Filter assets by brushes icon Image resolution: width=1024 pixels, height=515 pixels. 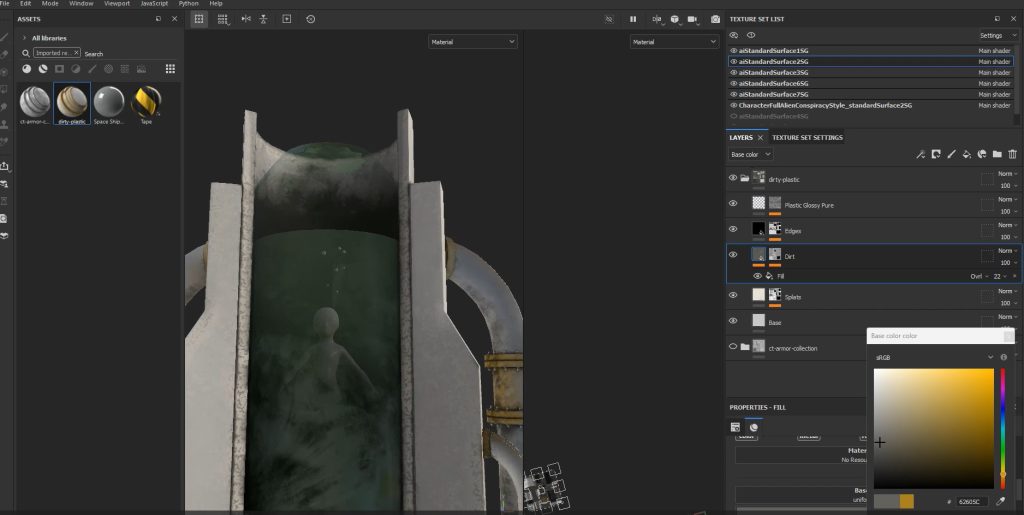pos(92,69)
